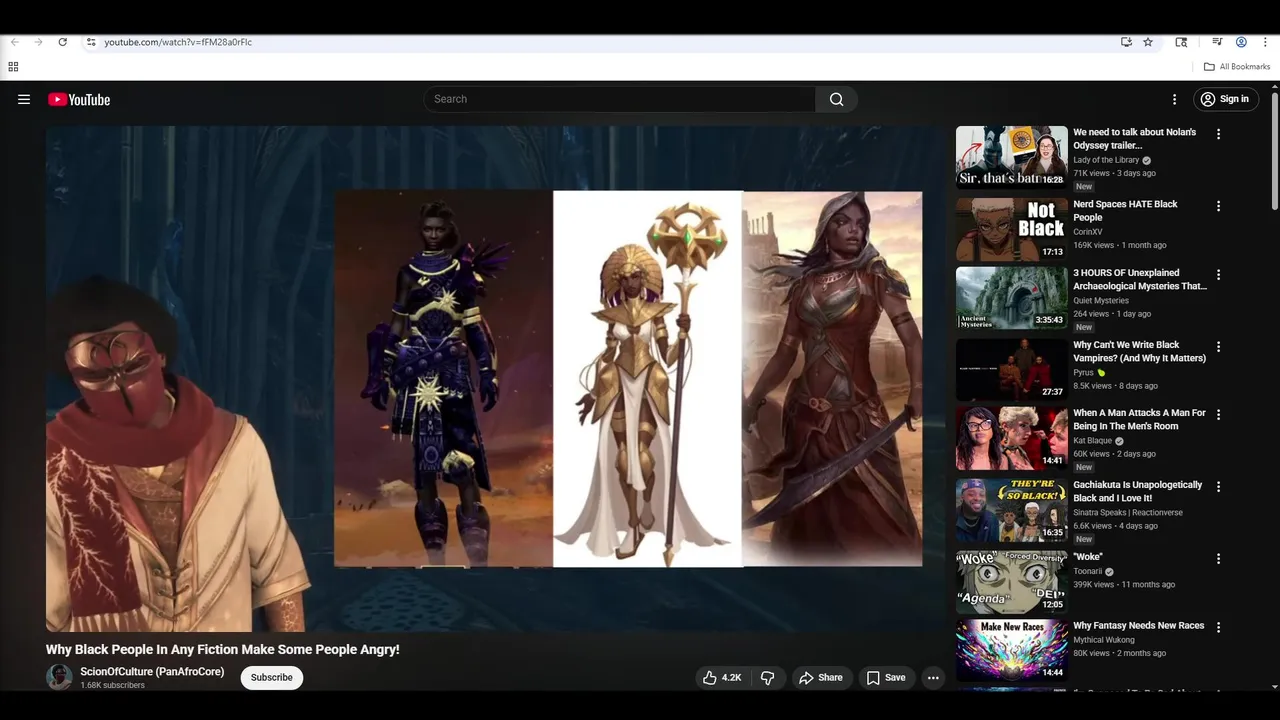Play Why Fantasy Needs New Races thumbnail
This screenshot has height=720, width=1280.
(x=1011, y=650)
